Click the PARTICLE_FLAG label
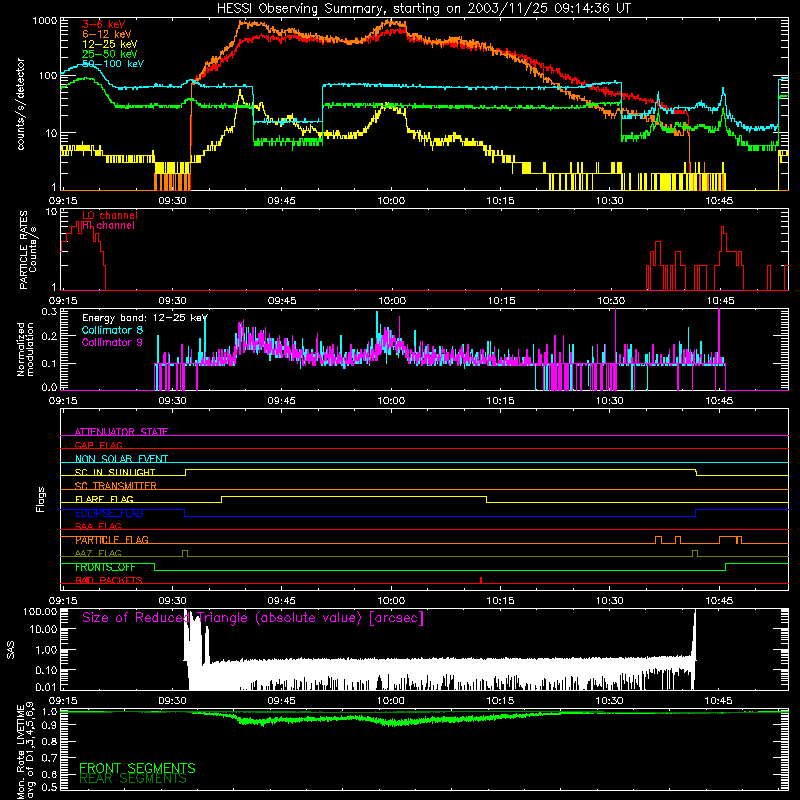Image resolution: width=800 pixels, height=800 pixels. click(112, 540)
